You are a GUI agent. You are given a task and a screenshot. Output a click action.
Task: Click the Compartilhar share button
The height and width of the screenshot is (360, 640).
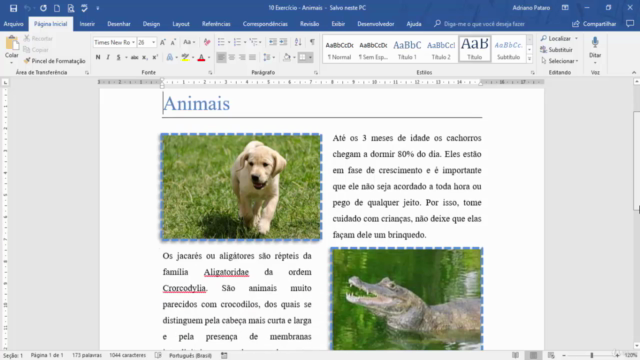[x=594, y=24]
